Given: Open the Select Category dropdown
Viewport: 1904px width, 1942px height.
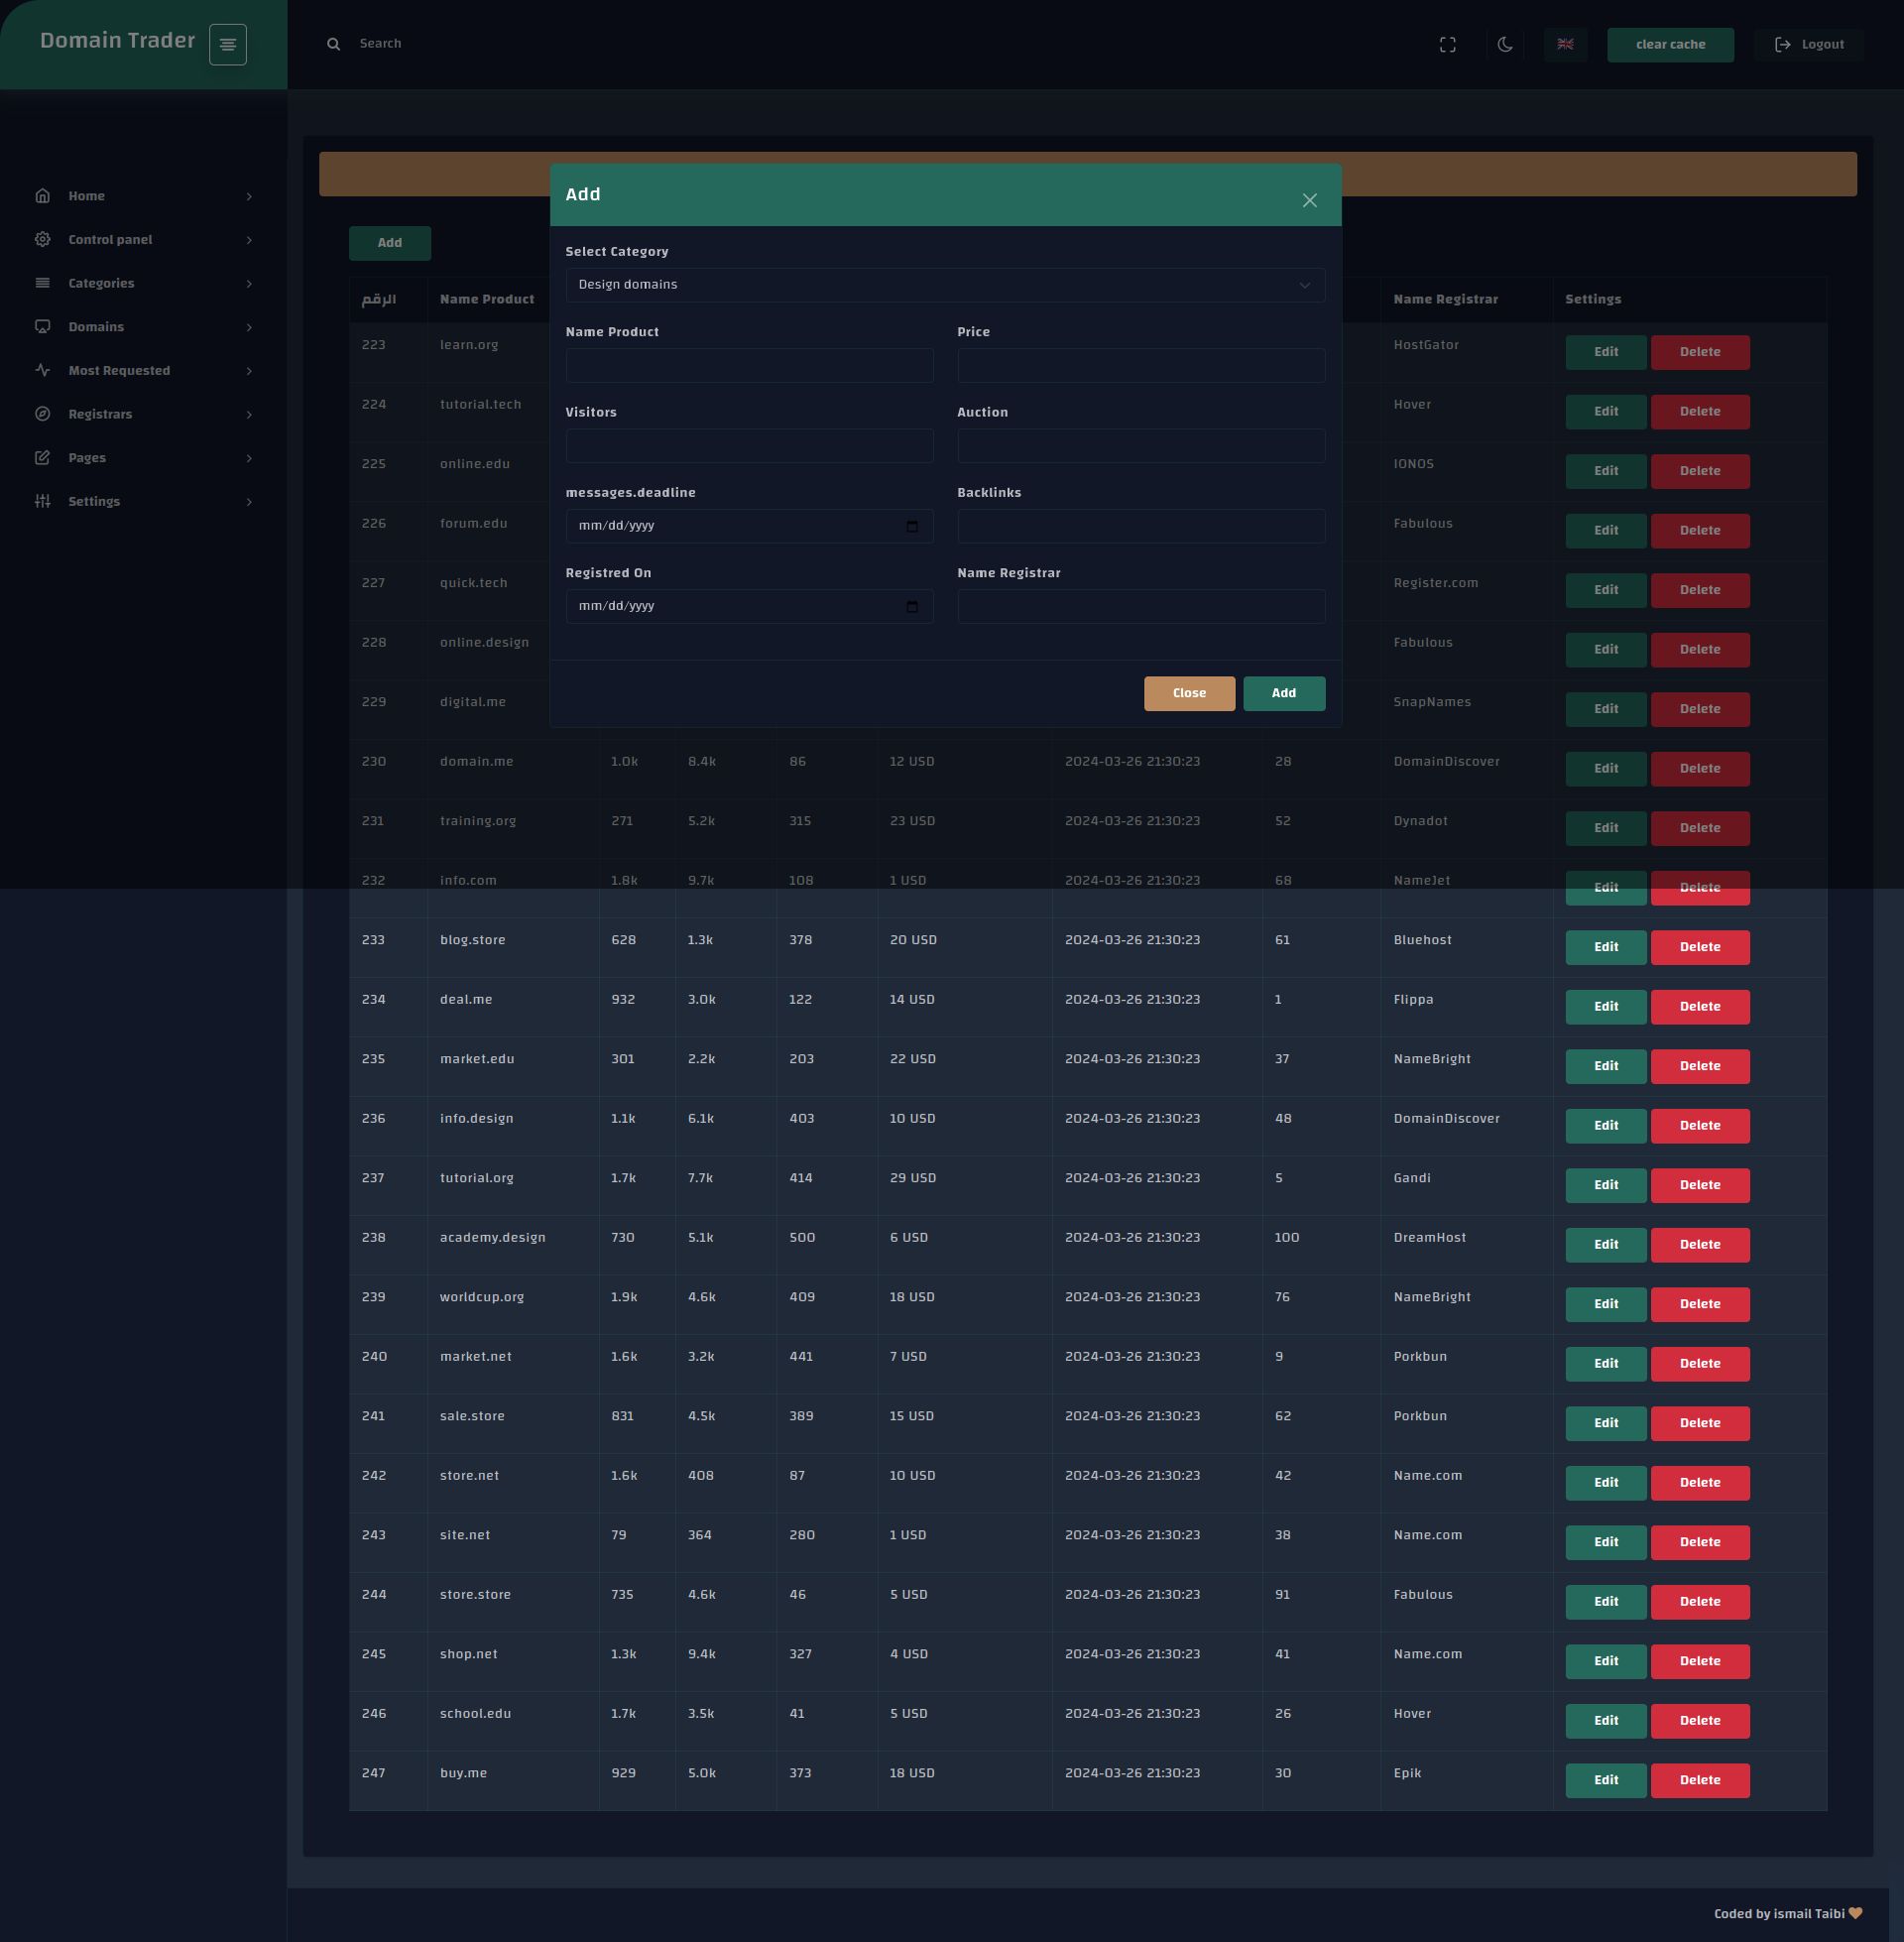Looking at the screenshot, I should 944,285.
